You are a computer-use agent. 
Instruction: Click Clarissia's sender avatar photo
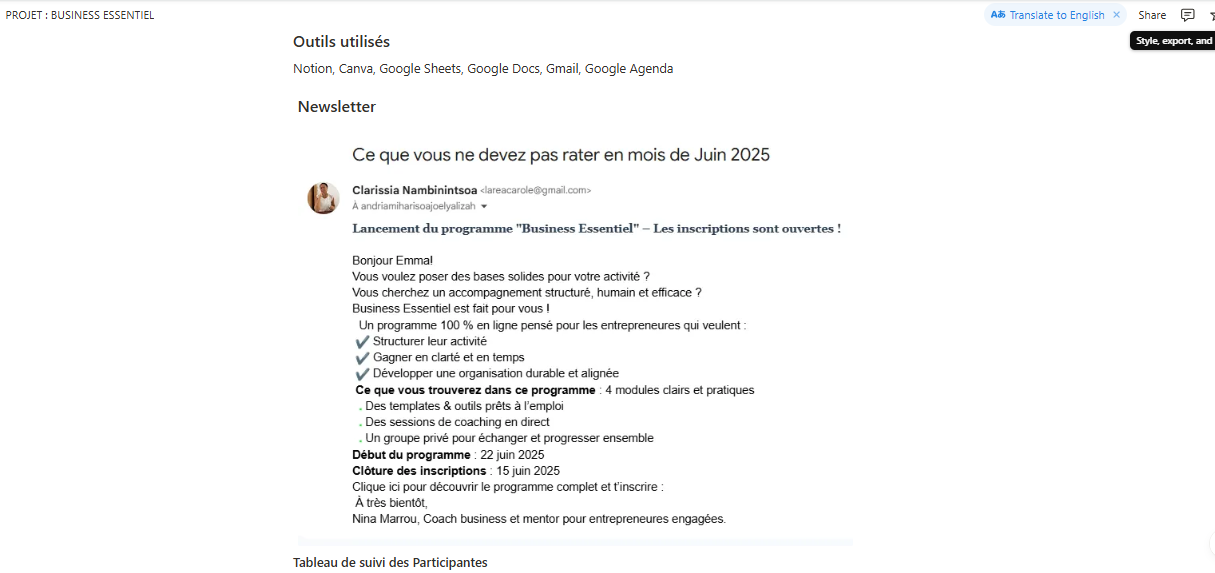click(323, 198)
